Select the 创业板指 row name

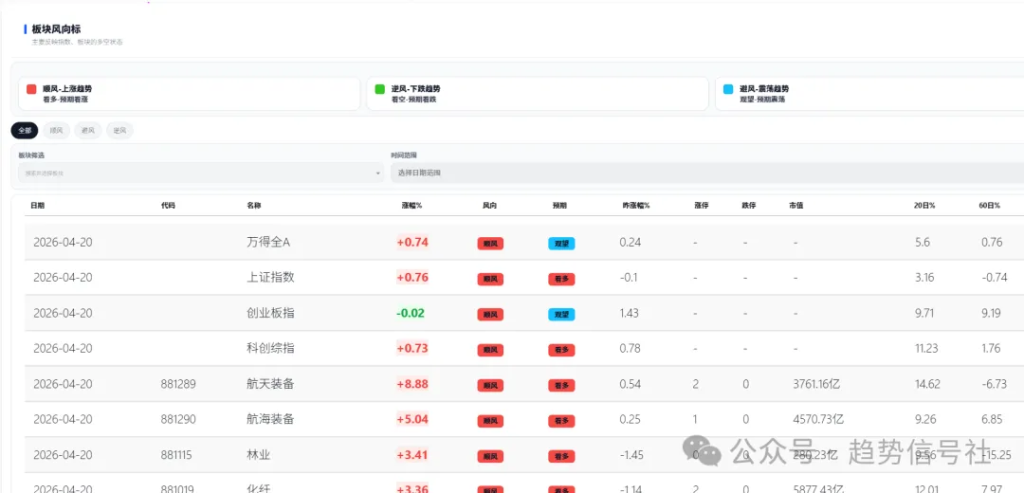click(270, 313)
